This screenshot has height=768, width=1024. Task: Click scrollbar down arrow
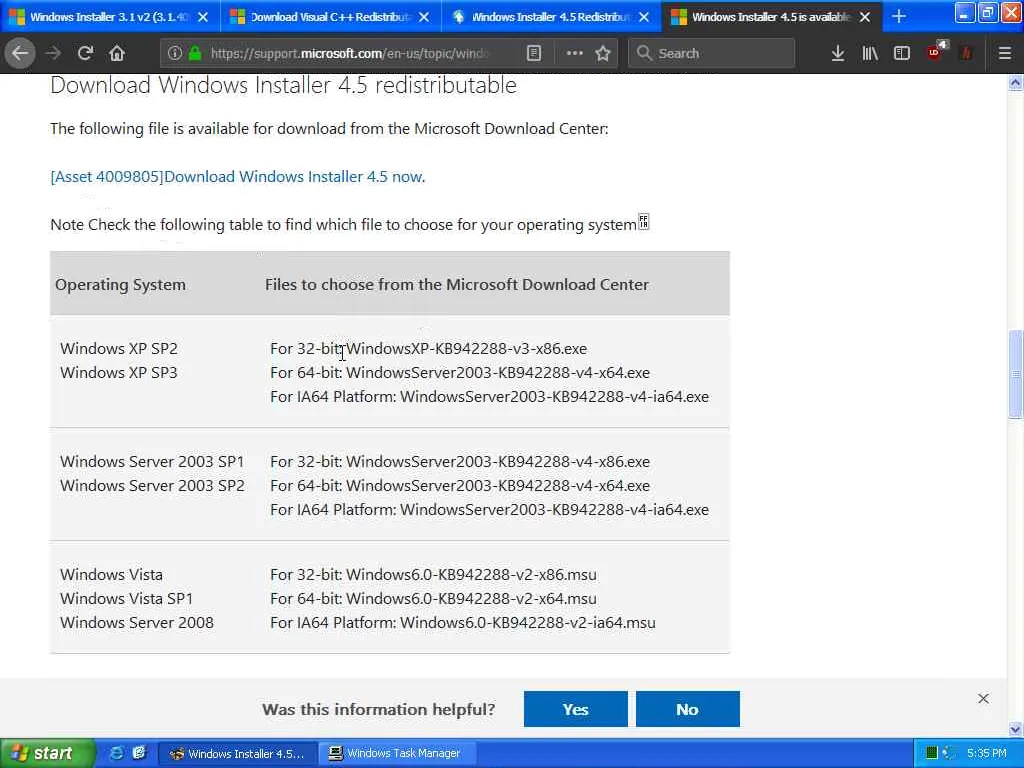click(x=1015, y=729)
